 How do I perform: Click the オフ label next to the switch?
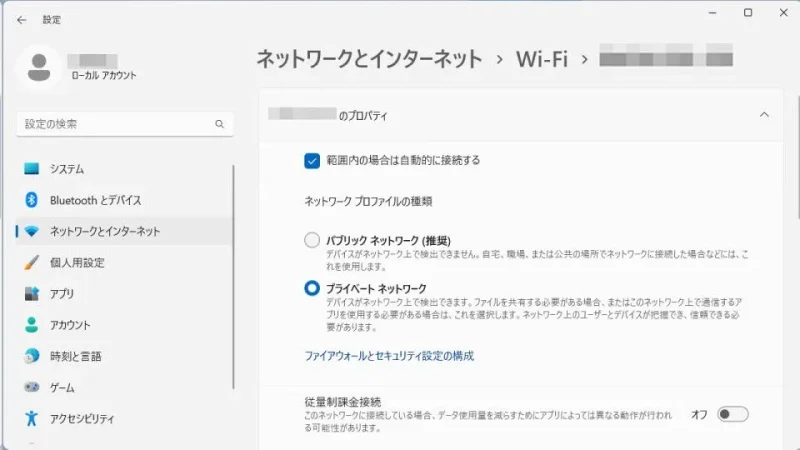699,415
